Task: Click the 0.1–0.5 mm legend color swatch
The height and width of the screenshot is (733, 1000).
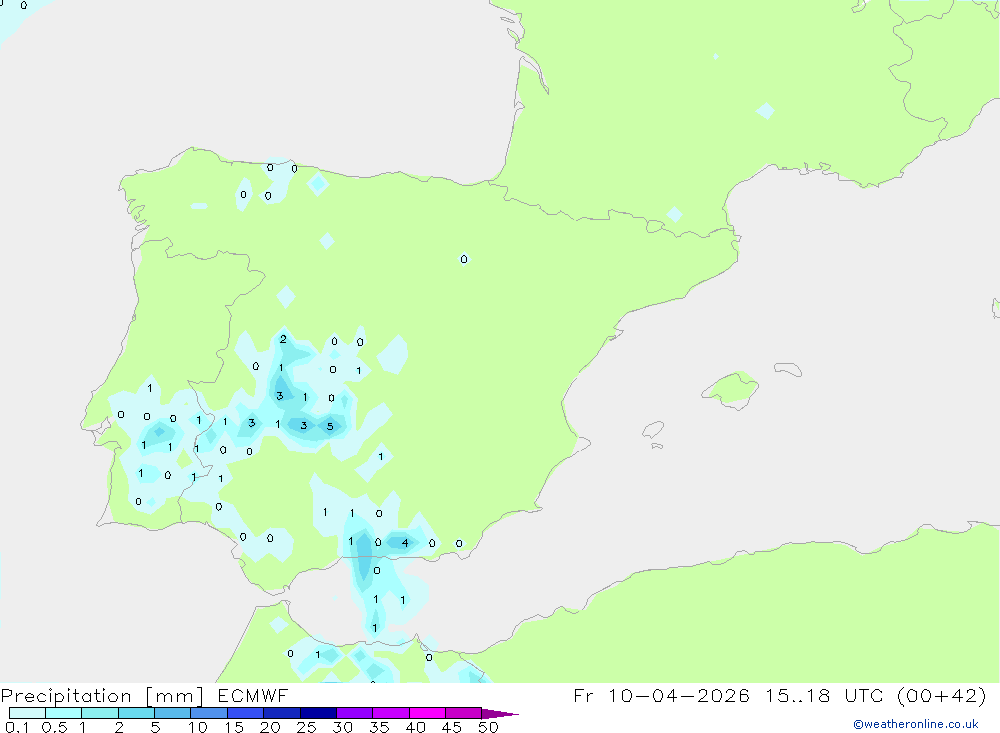Action: (x=27, y=713)
